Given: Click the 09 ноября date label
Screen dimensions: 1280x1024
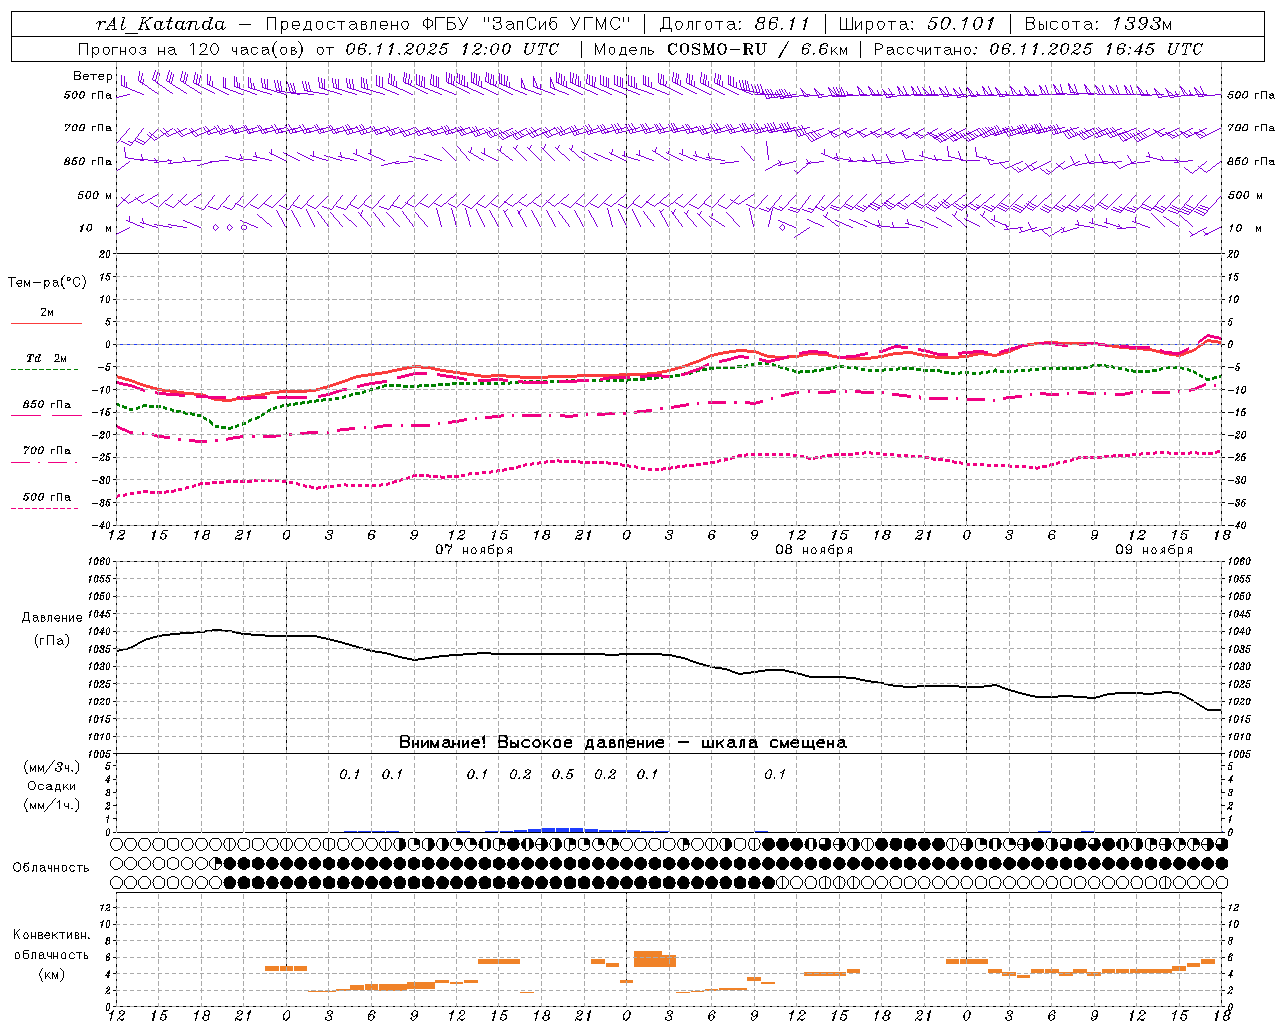Looking at the screenshot, I should pos(1154,550).
